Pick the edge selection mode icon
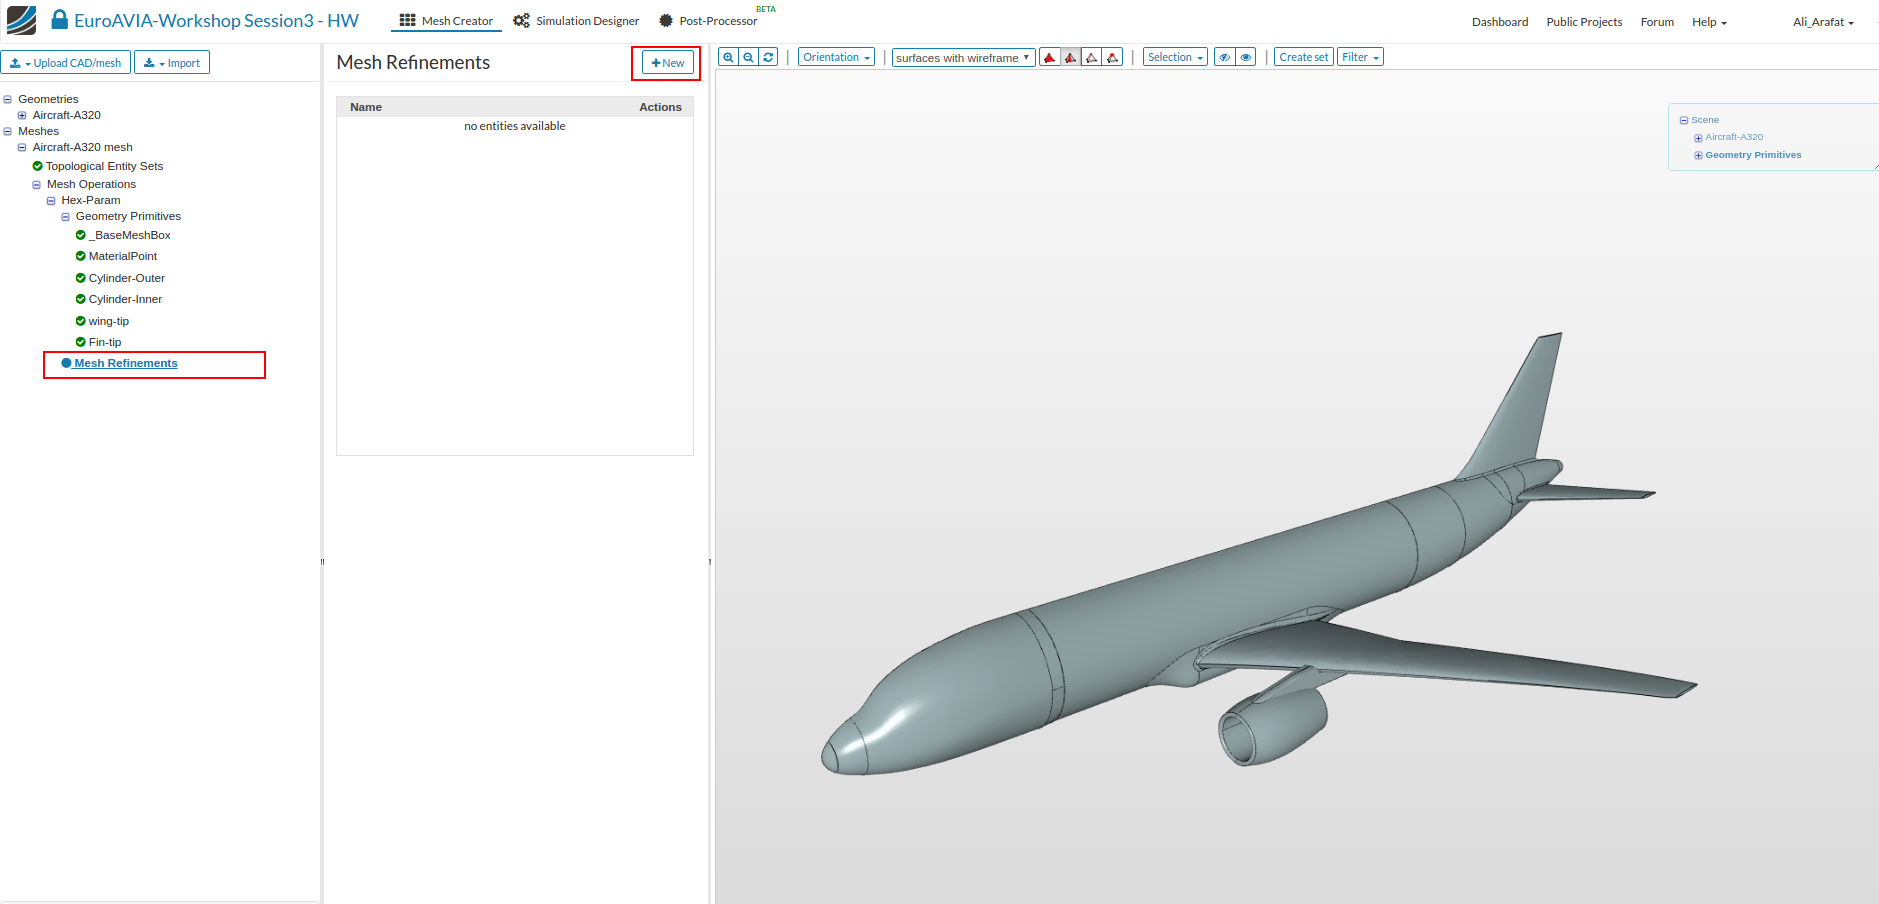Viewport: 1879px width, 904px height. coord(1092,57)
